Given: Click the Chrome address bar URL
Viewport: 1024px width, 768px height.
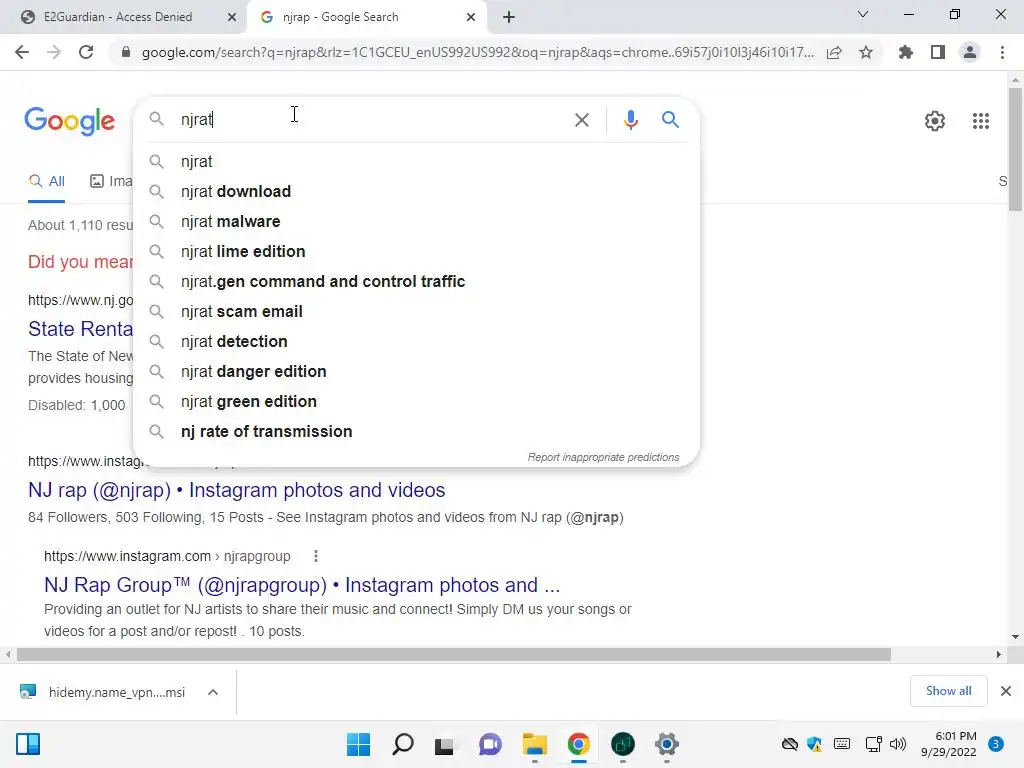Looking at the screenshot, I should pos(477,52).
